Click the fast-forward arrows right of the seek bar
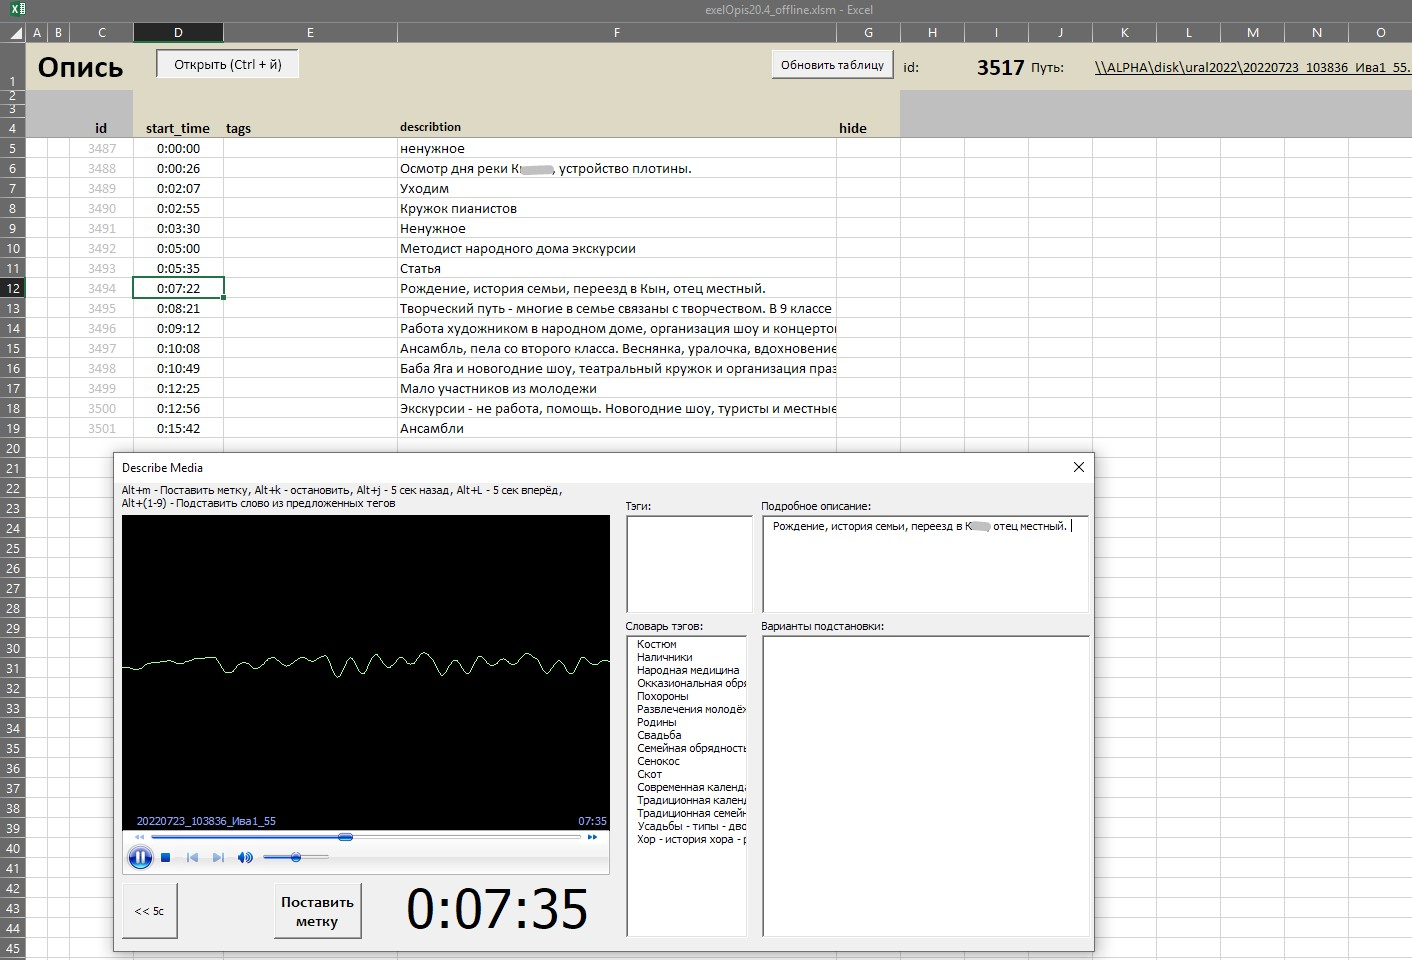 [x=592, y=837]
